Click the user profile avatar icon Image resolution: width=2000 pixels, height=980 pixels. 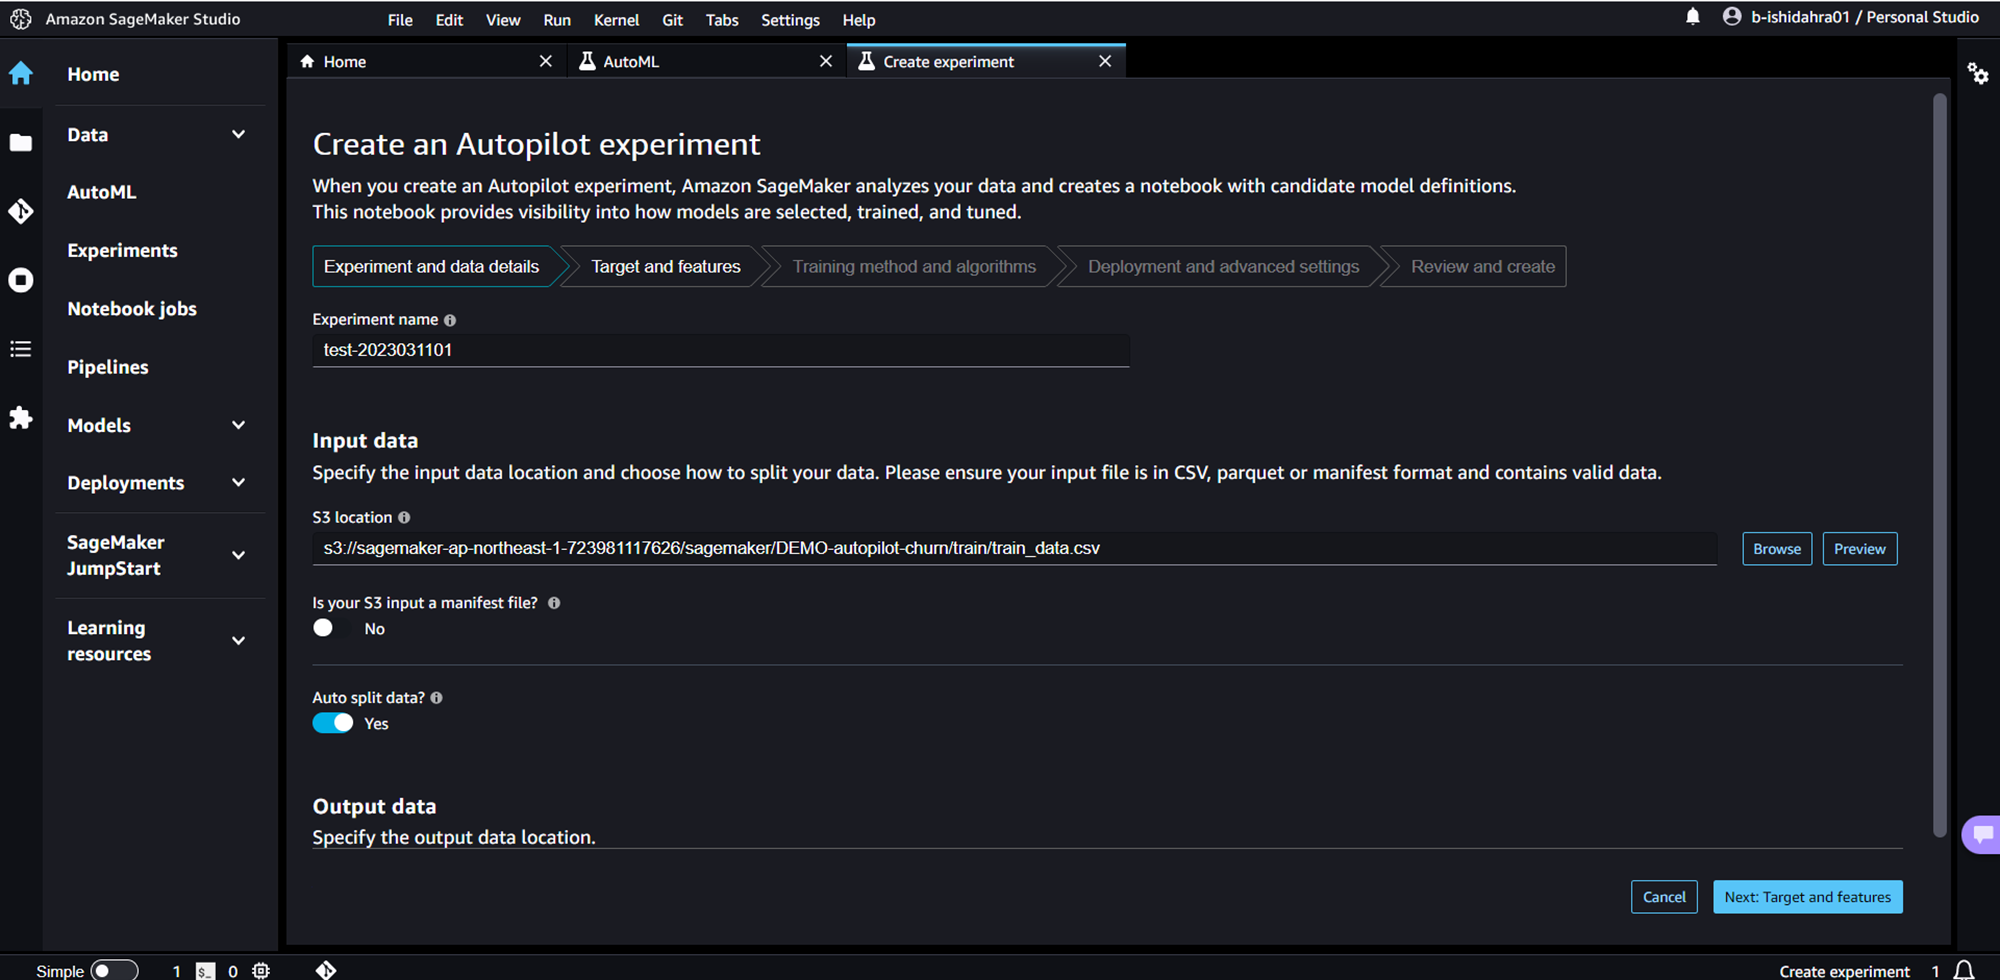click(x=1732, y=17)
